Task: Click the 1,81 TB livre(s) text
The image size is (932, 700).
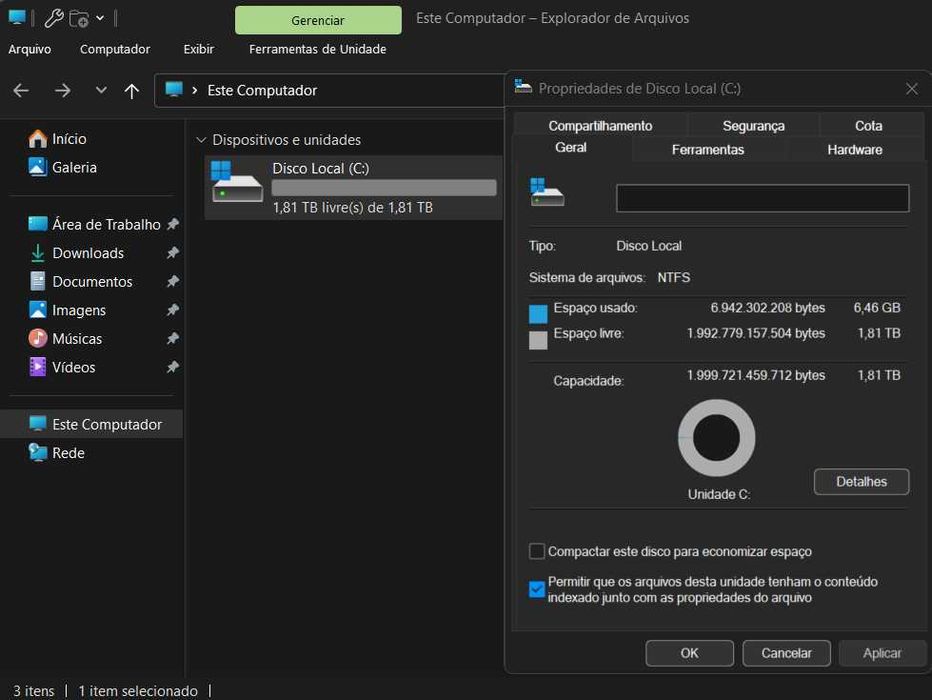Action: pyautogui.click(x=352, y=207)
